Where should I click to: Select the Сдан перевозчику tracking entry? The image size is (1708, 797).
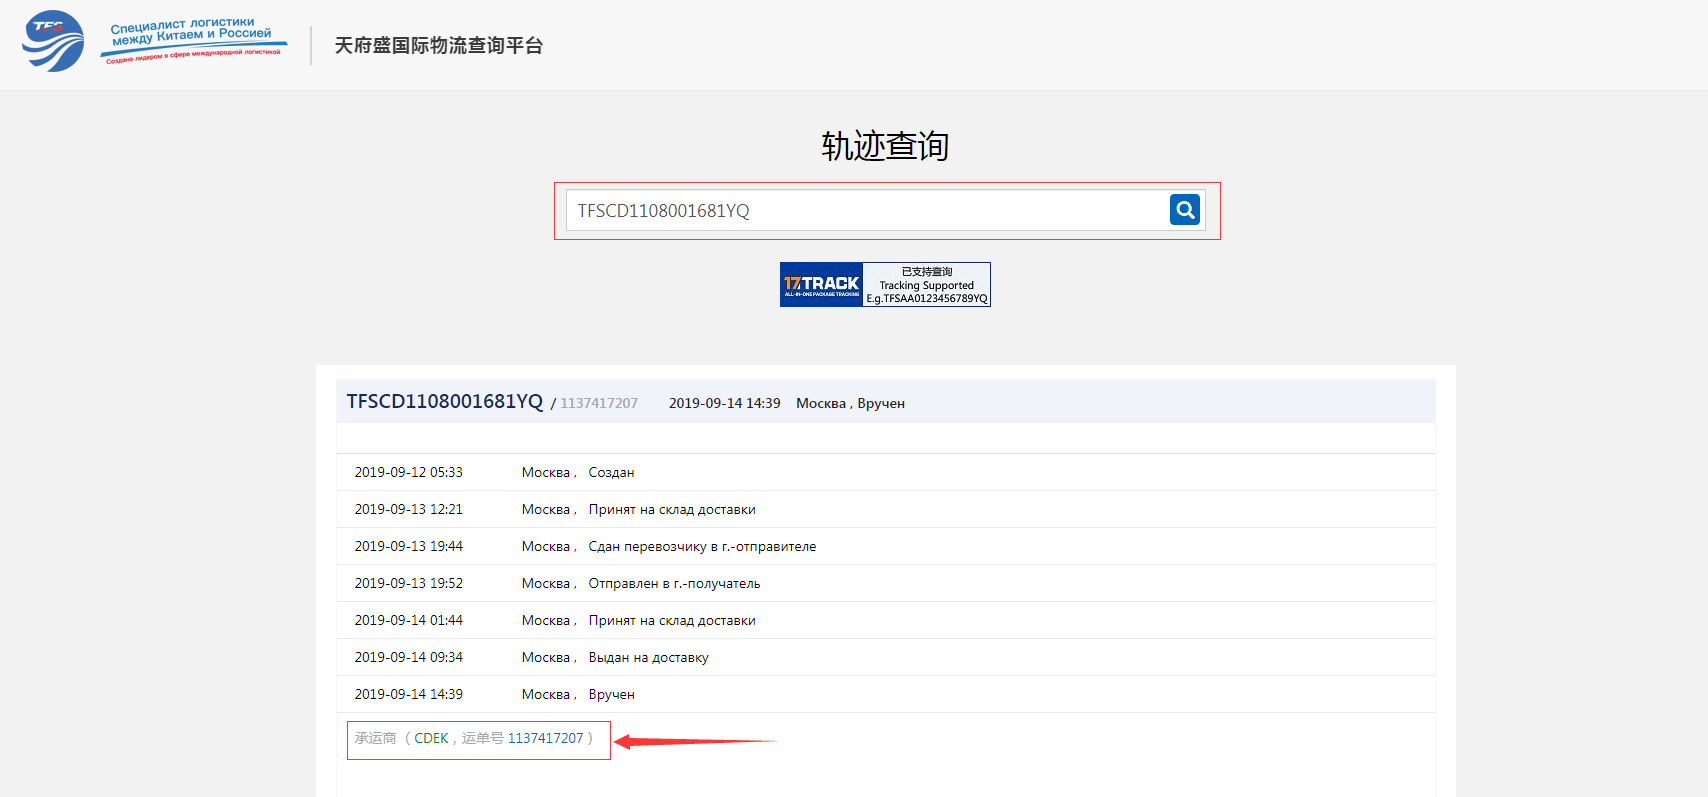pos(701,547)
